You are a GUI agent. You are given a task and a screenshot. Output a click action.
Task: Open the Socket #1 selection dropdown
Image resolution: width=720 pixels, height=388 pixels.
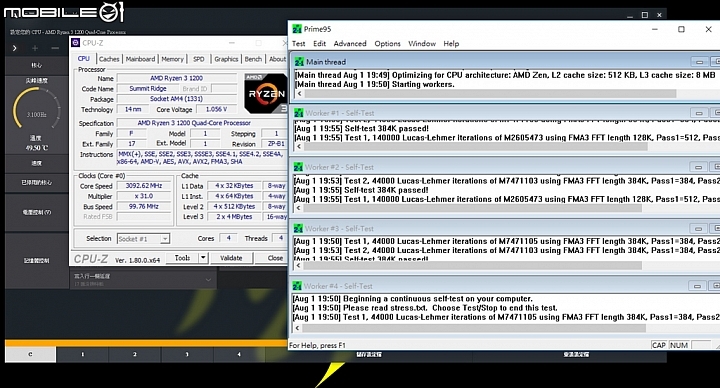pyautogui.click(x=143, y=239)
